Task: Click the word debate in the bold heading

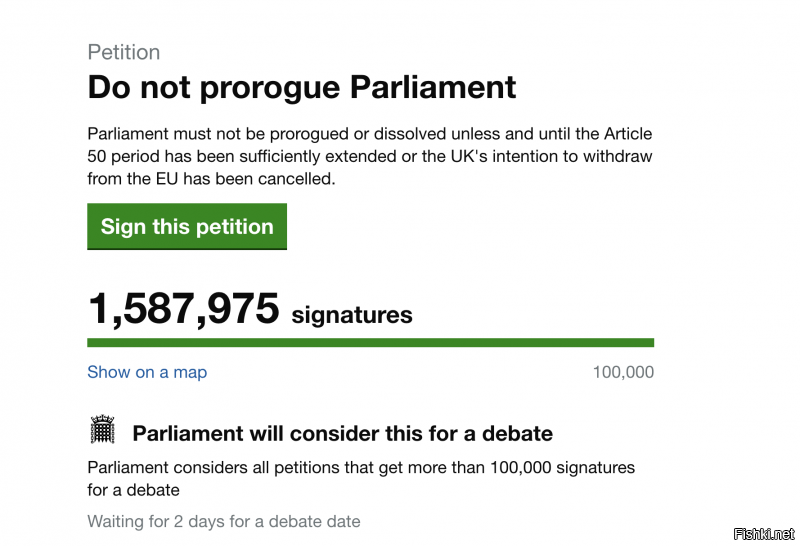Action: tap(517, 433)
